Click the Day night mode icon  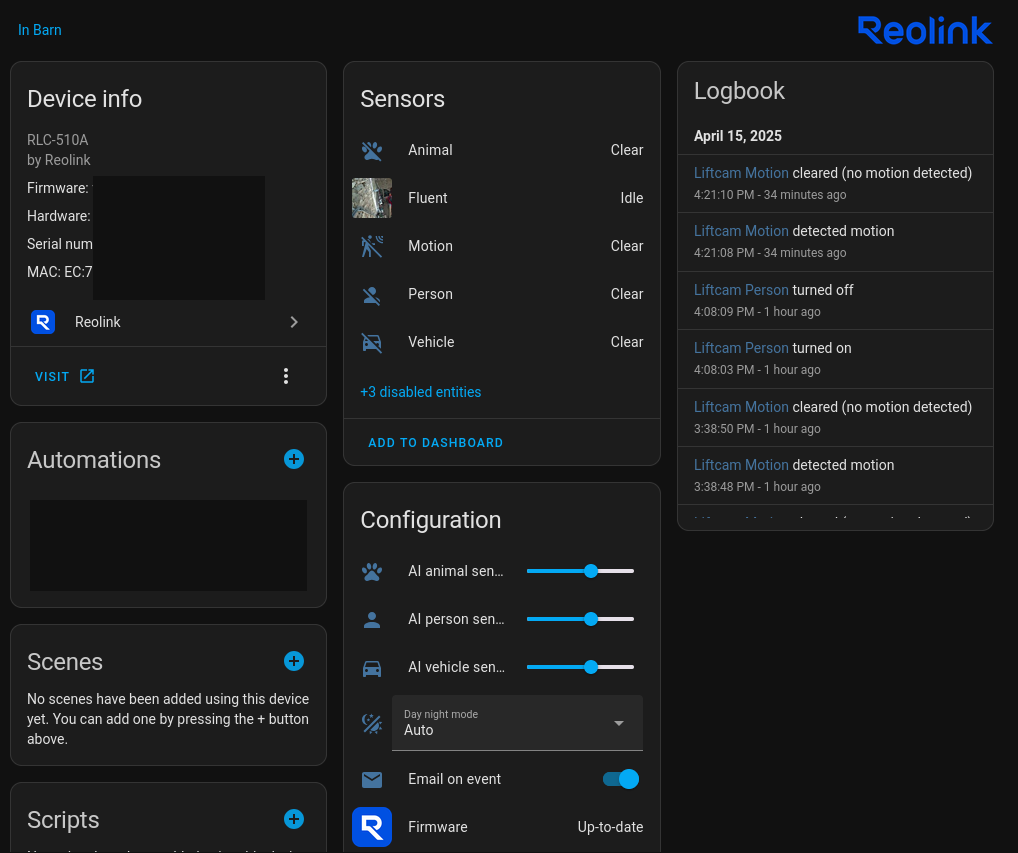371,723
